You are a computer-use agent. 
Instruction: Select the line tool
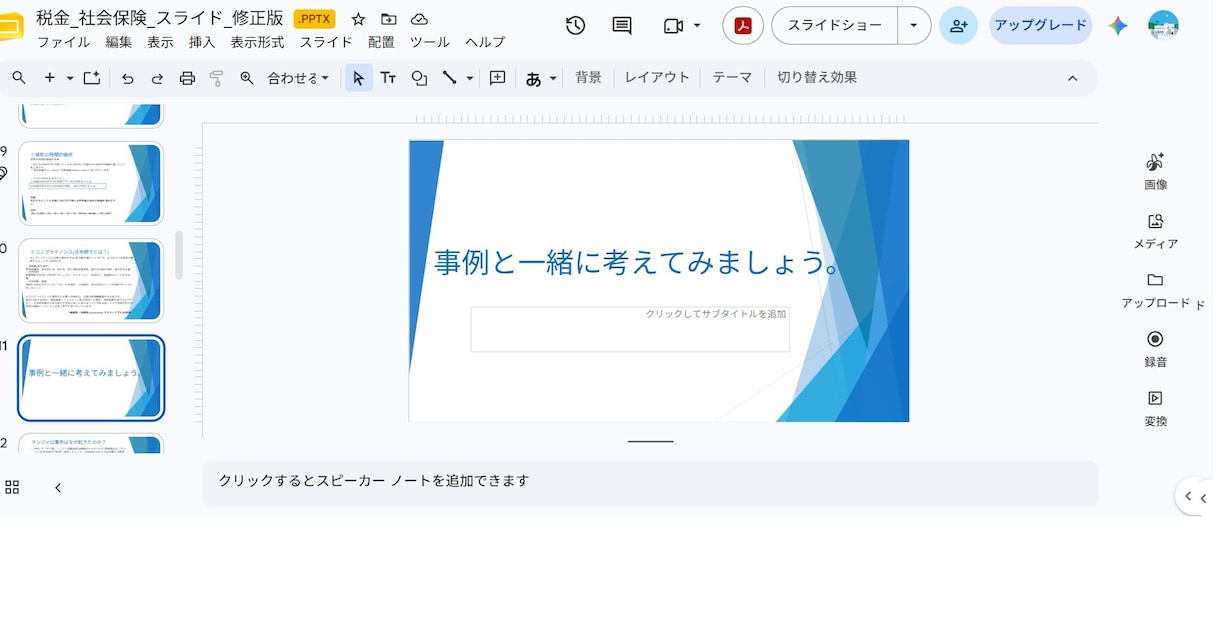tap(450, 78)
